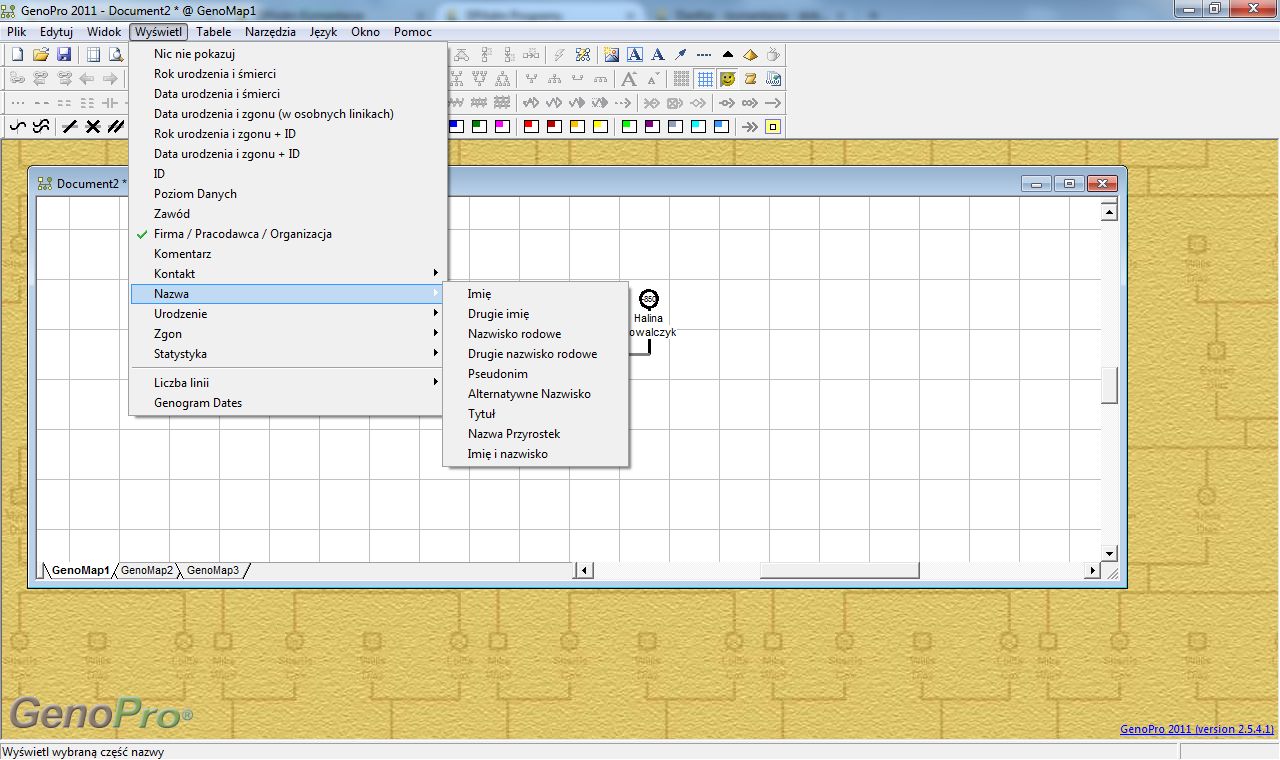Switch to the GenoMap3 tab
1280x760 pixels.
click(212, 570)
